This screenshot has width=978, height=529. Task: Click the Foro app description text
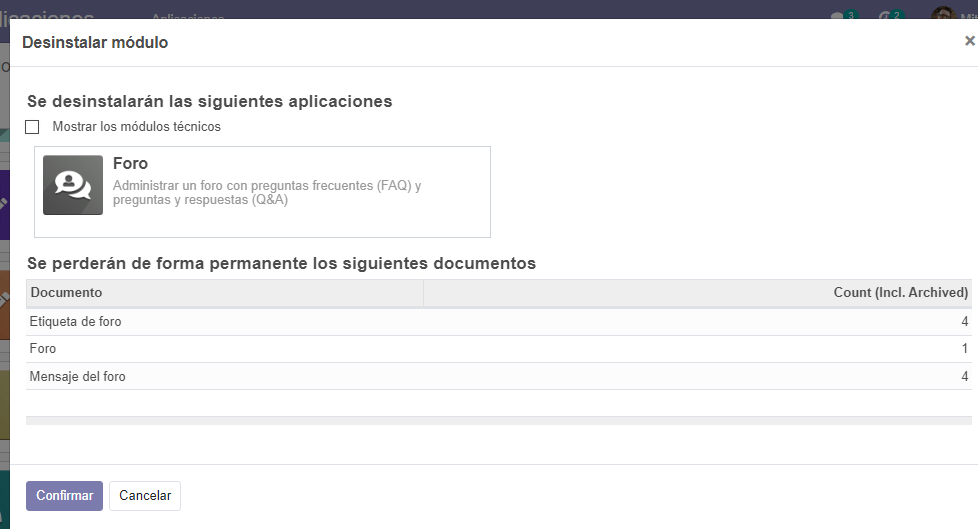tap(267, 193)
